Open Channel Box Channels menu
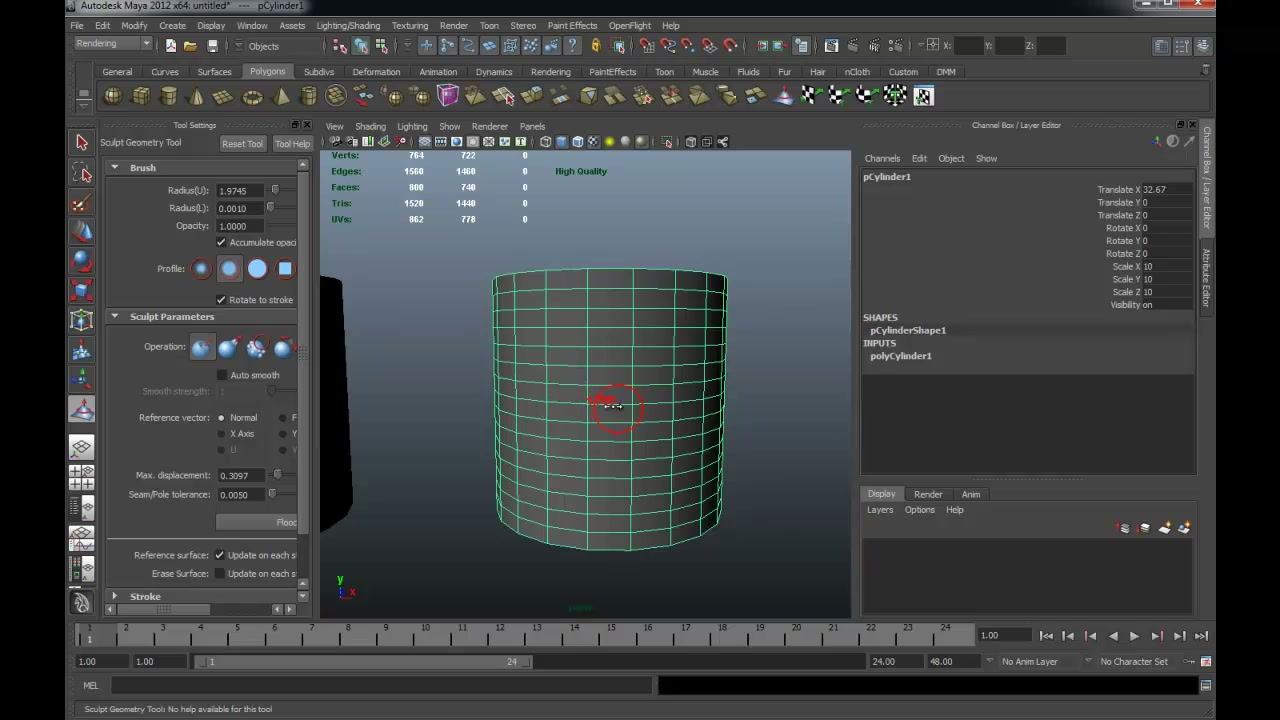1280x720 pixels. point(882,158)
